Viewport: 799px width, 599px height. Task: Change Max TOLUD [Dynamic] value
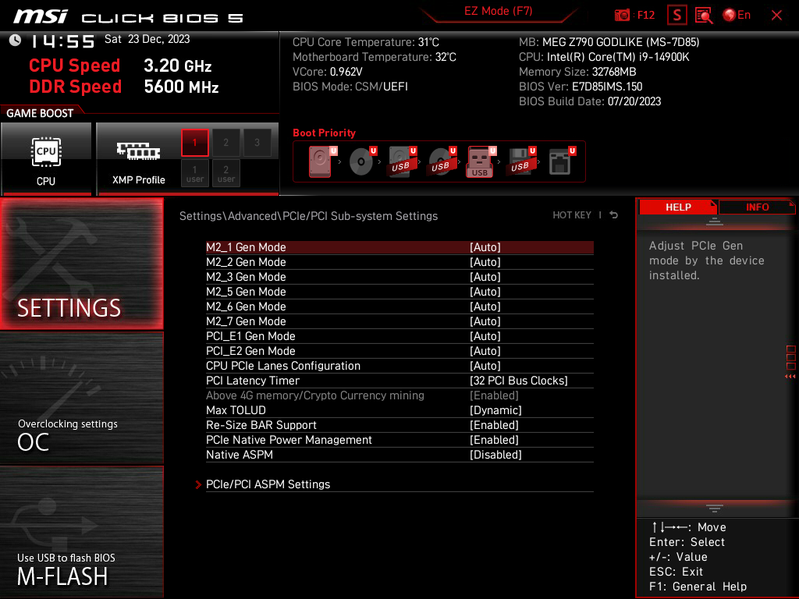click(495, 410)
